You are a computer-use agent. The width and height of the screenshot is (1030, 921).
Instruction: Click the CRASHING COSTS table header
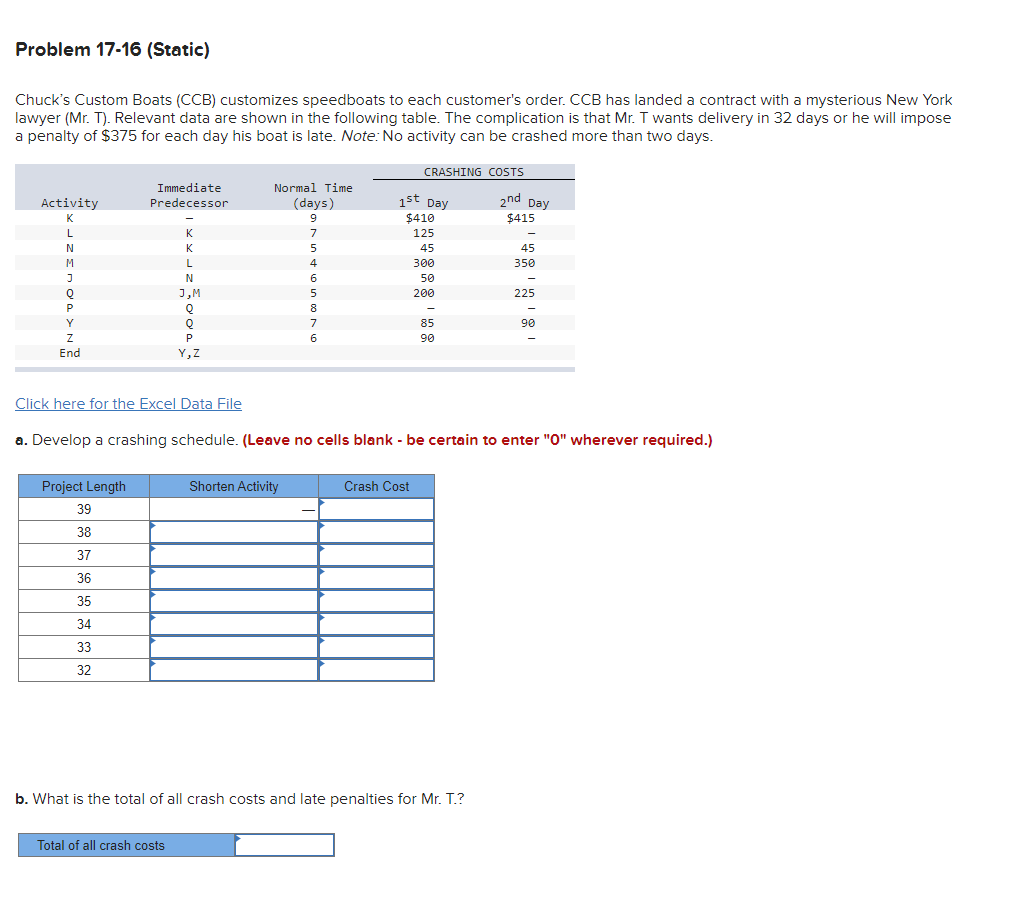[474, 171]
